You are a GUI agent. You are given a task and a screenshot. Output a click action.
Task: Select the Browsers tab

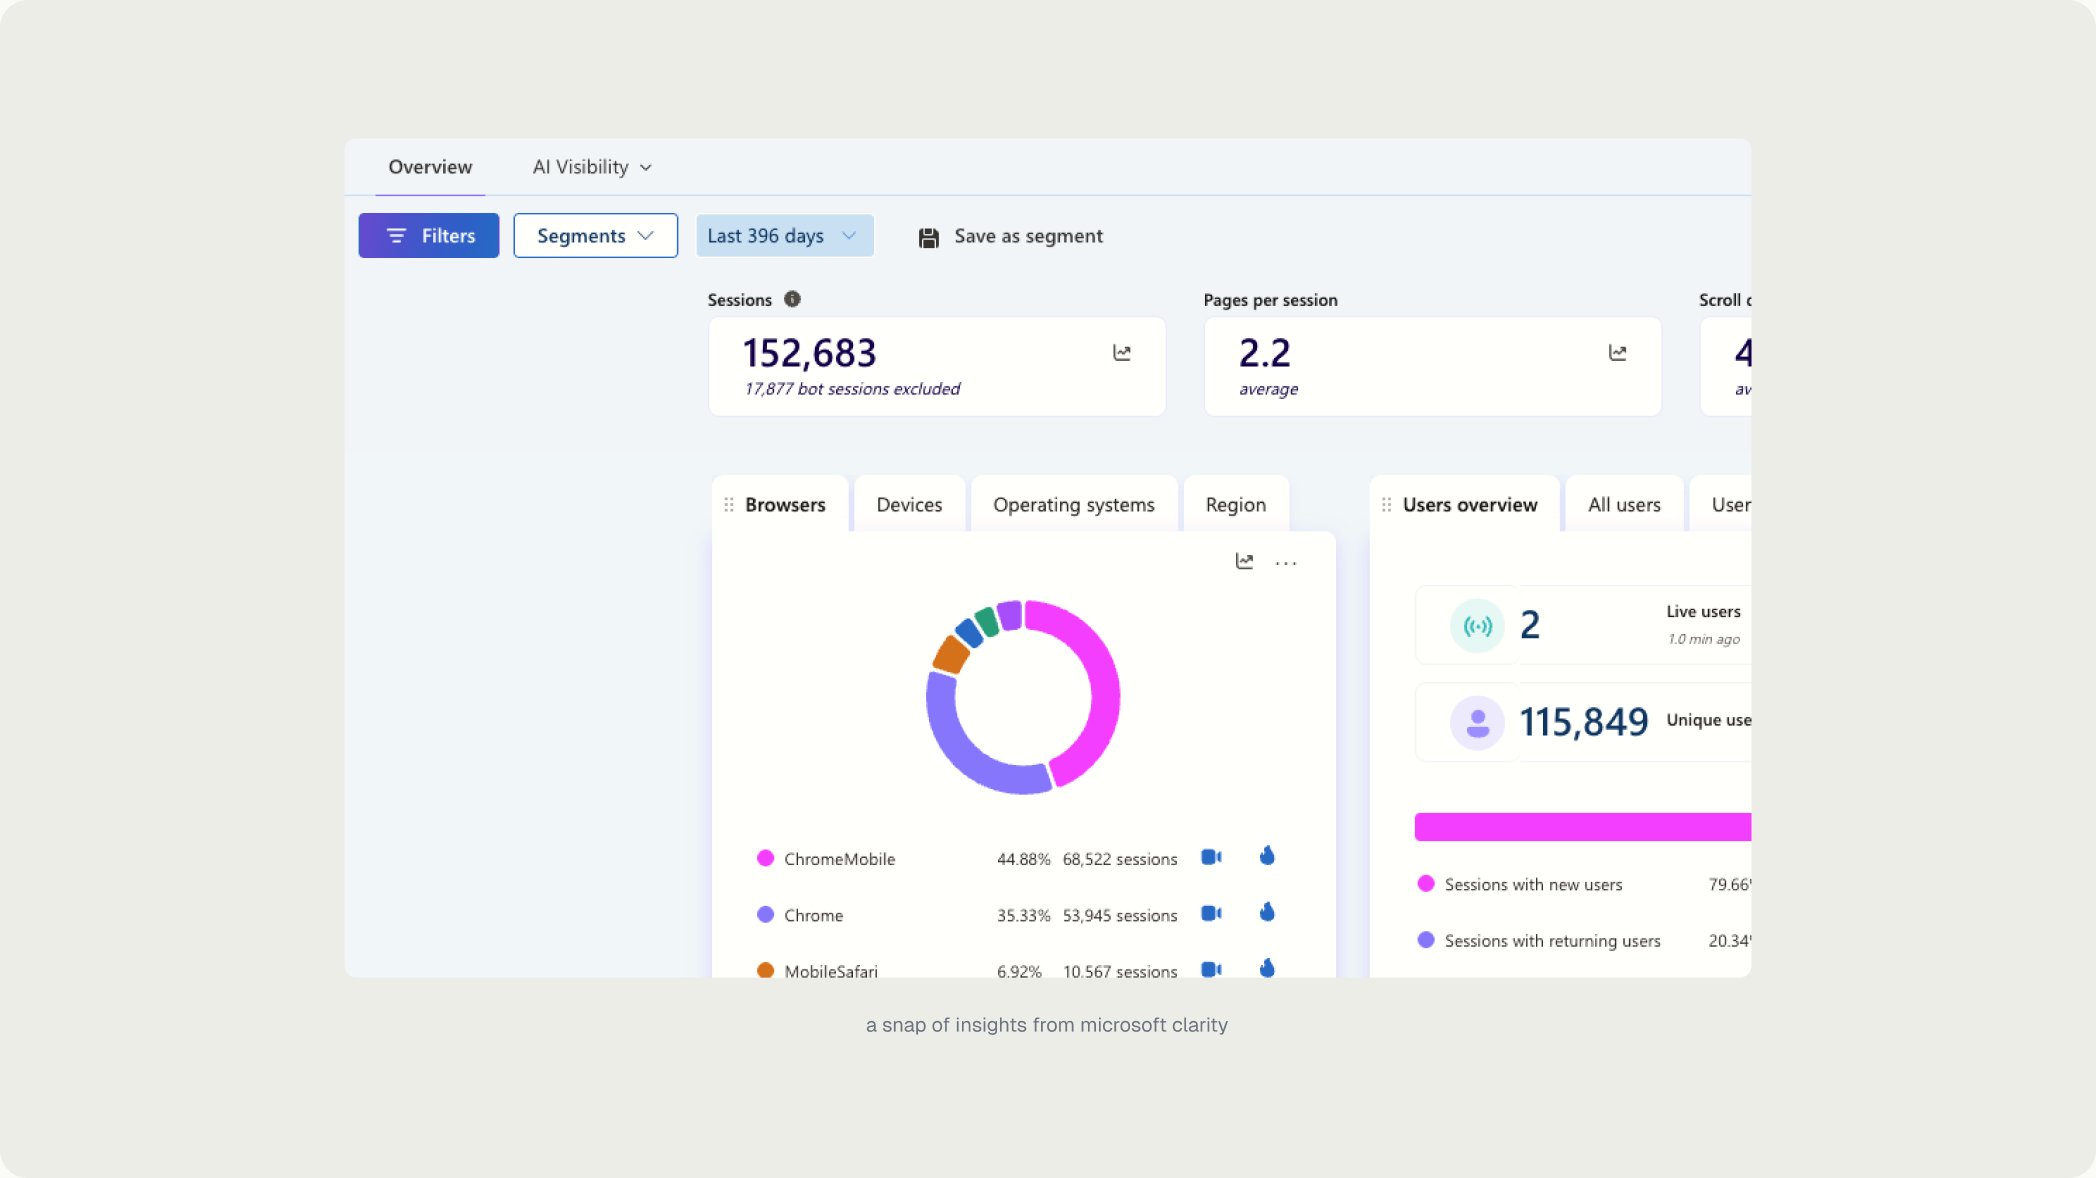784,505
